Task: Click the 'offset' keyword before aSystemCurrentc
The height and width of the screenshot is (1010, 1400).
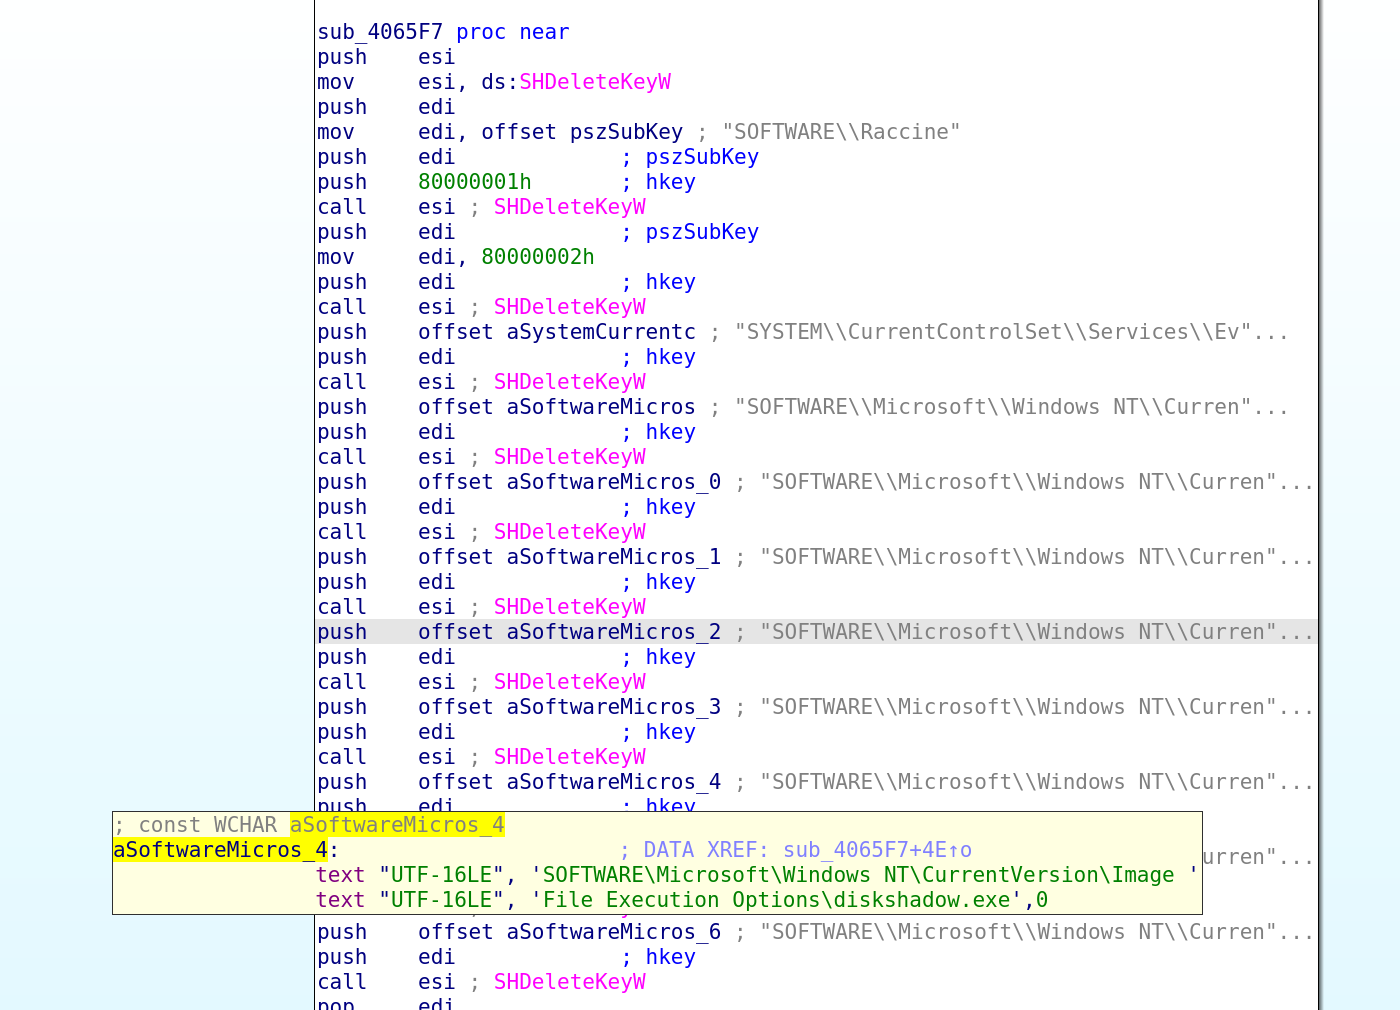Action: 456,332
